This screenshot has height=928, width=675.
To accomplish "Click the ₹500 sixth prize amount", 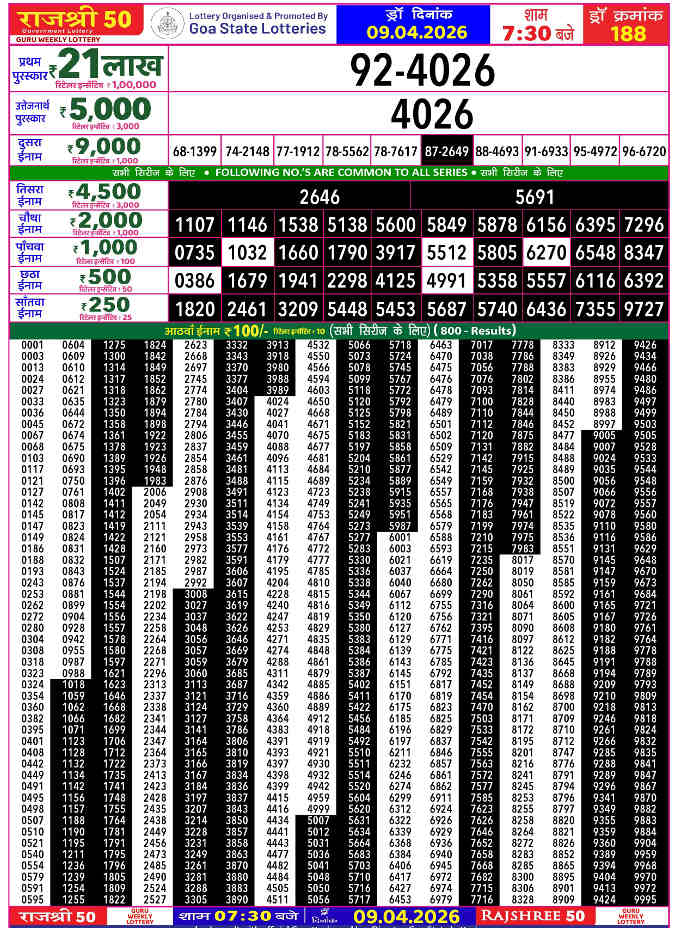I will point(105,277).
